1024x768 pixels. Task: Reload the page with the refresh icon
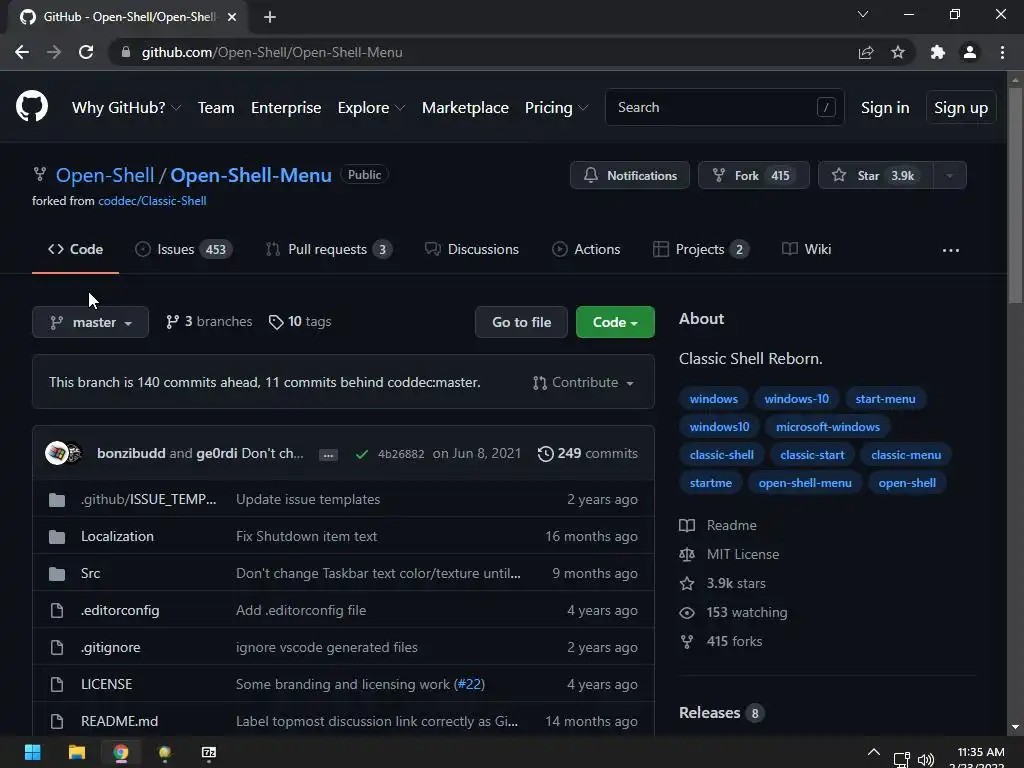[86, 52]
